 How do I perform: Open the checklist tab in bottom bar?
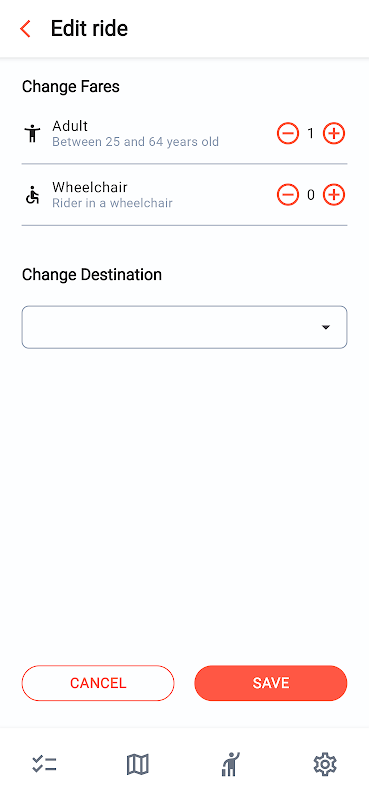(44, 765)
